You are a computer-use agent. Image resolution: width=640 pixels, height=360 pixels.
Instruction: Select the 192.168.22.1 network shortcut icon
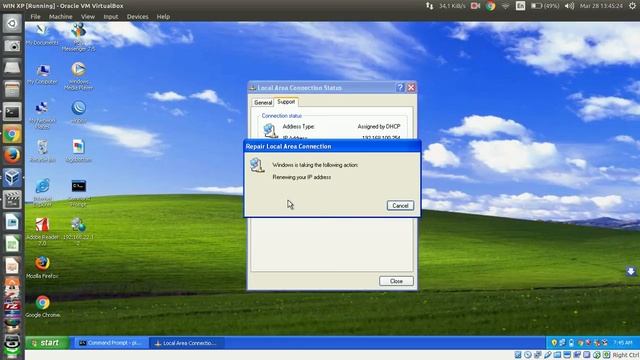78,231
